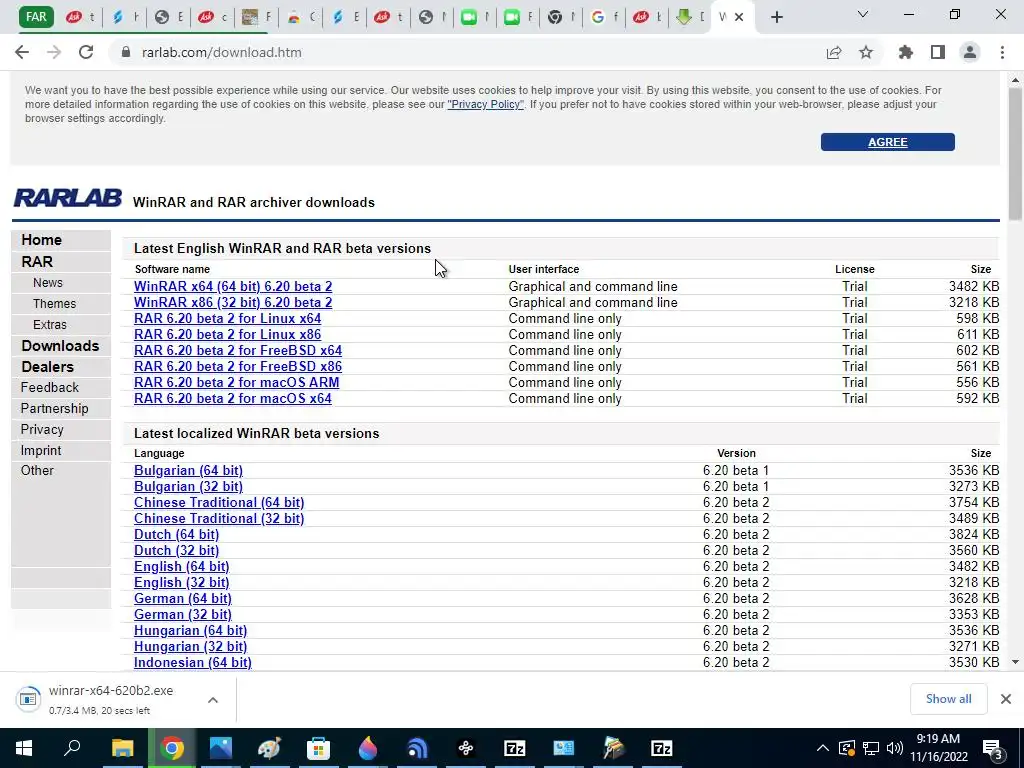Image resolution: width=1024 pixels, height=768 pixels.
Task: Switch to the photo thumbnail tab
Action: [257, 18]
